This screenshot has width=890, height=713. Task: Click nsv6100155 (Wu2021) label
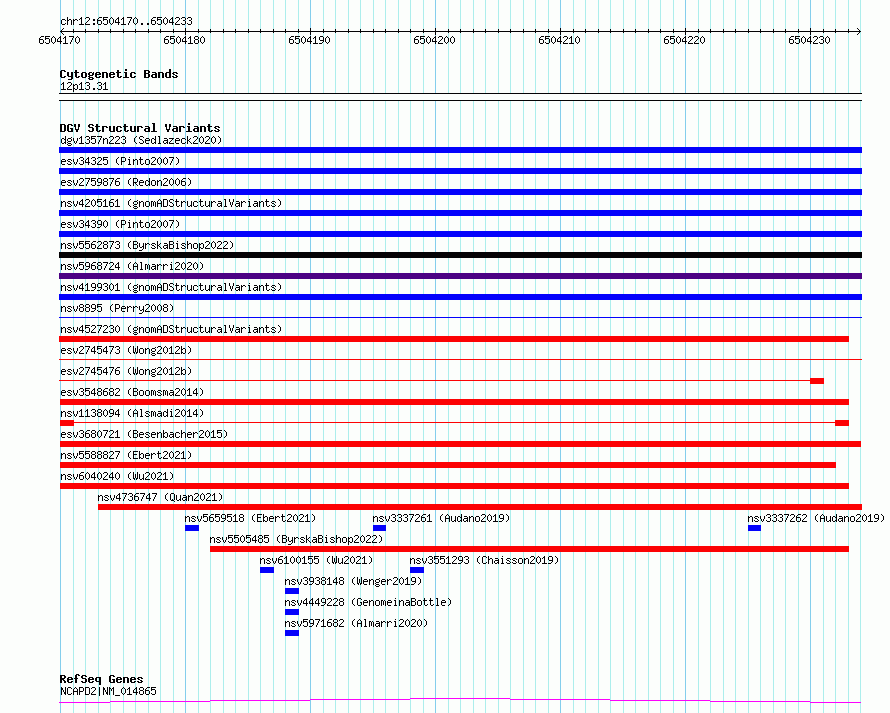tap(316, 560)
